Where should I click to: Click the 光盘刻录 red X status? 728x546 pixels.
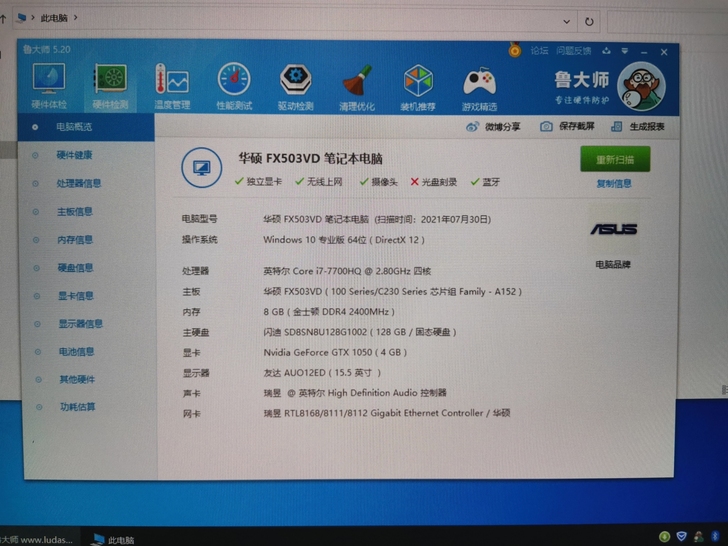[434, 182]
